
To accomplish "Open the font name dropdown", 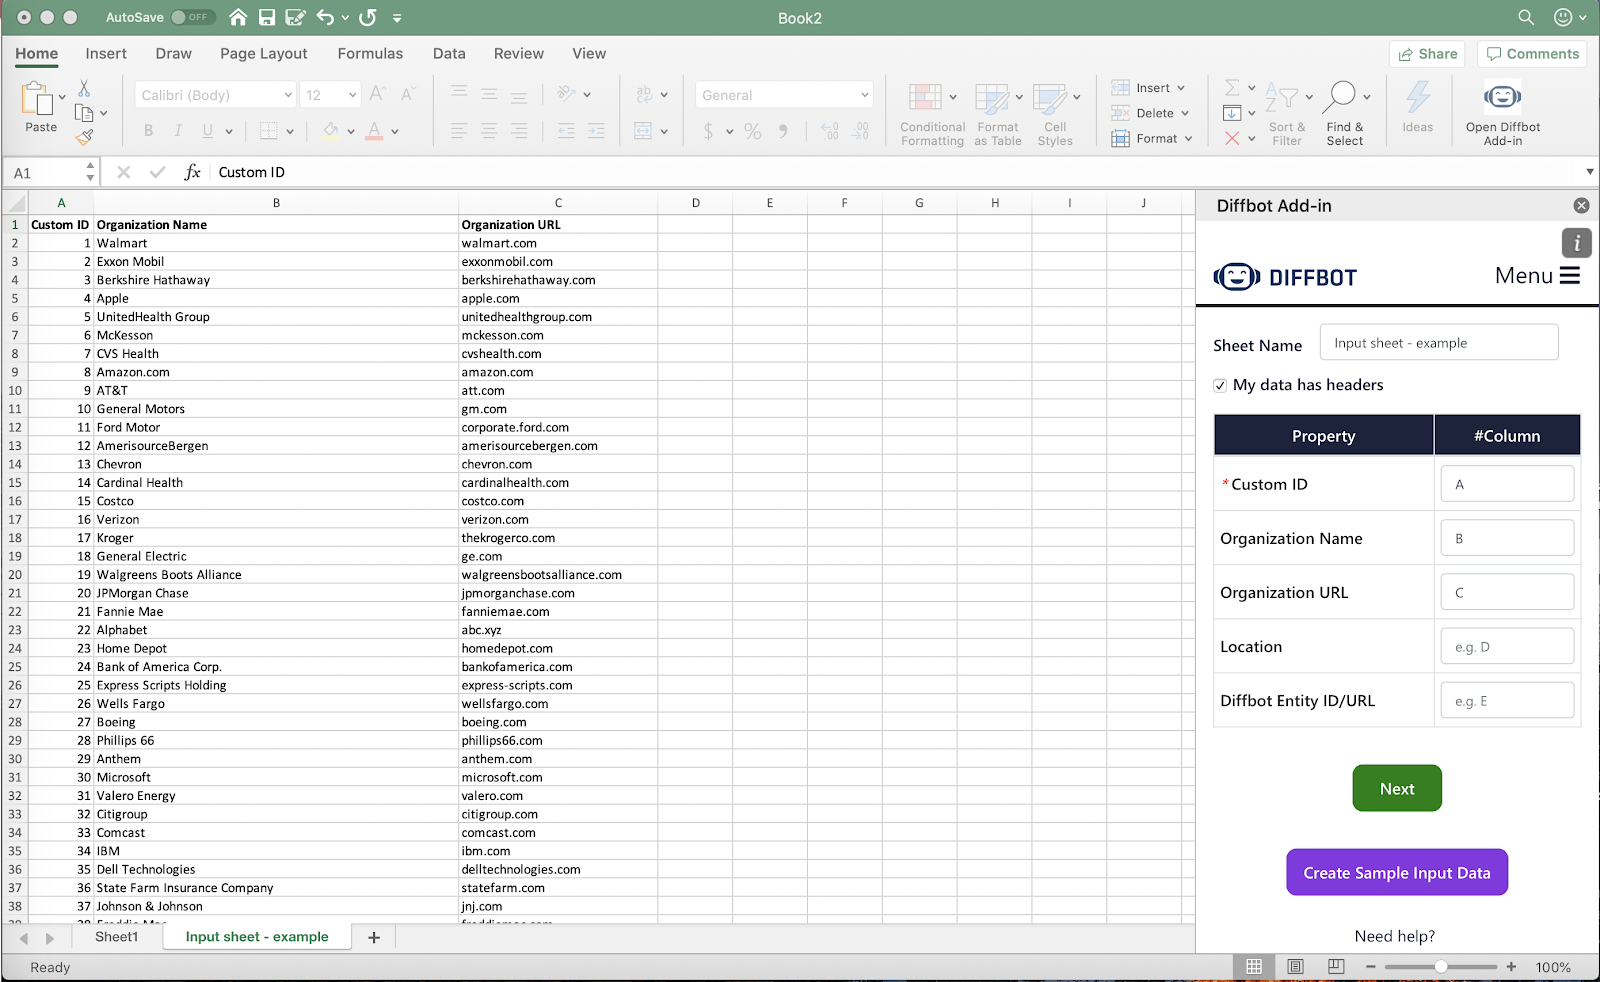I will 288,95.
